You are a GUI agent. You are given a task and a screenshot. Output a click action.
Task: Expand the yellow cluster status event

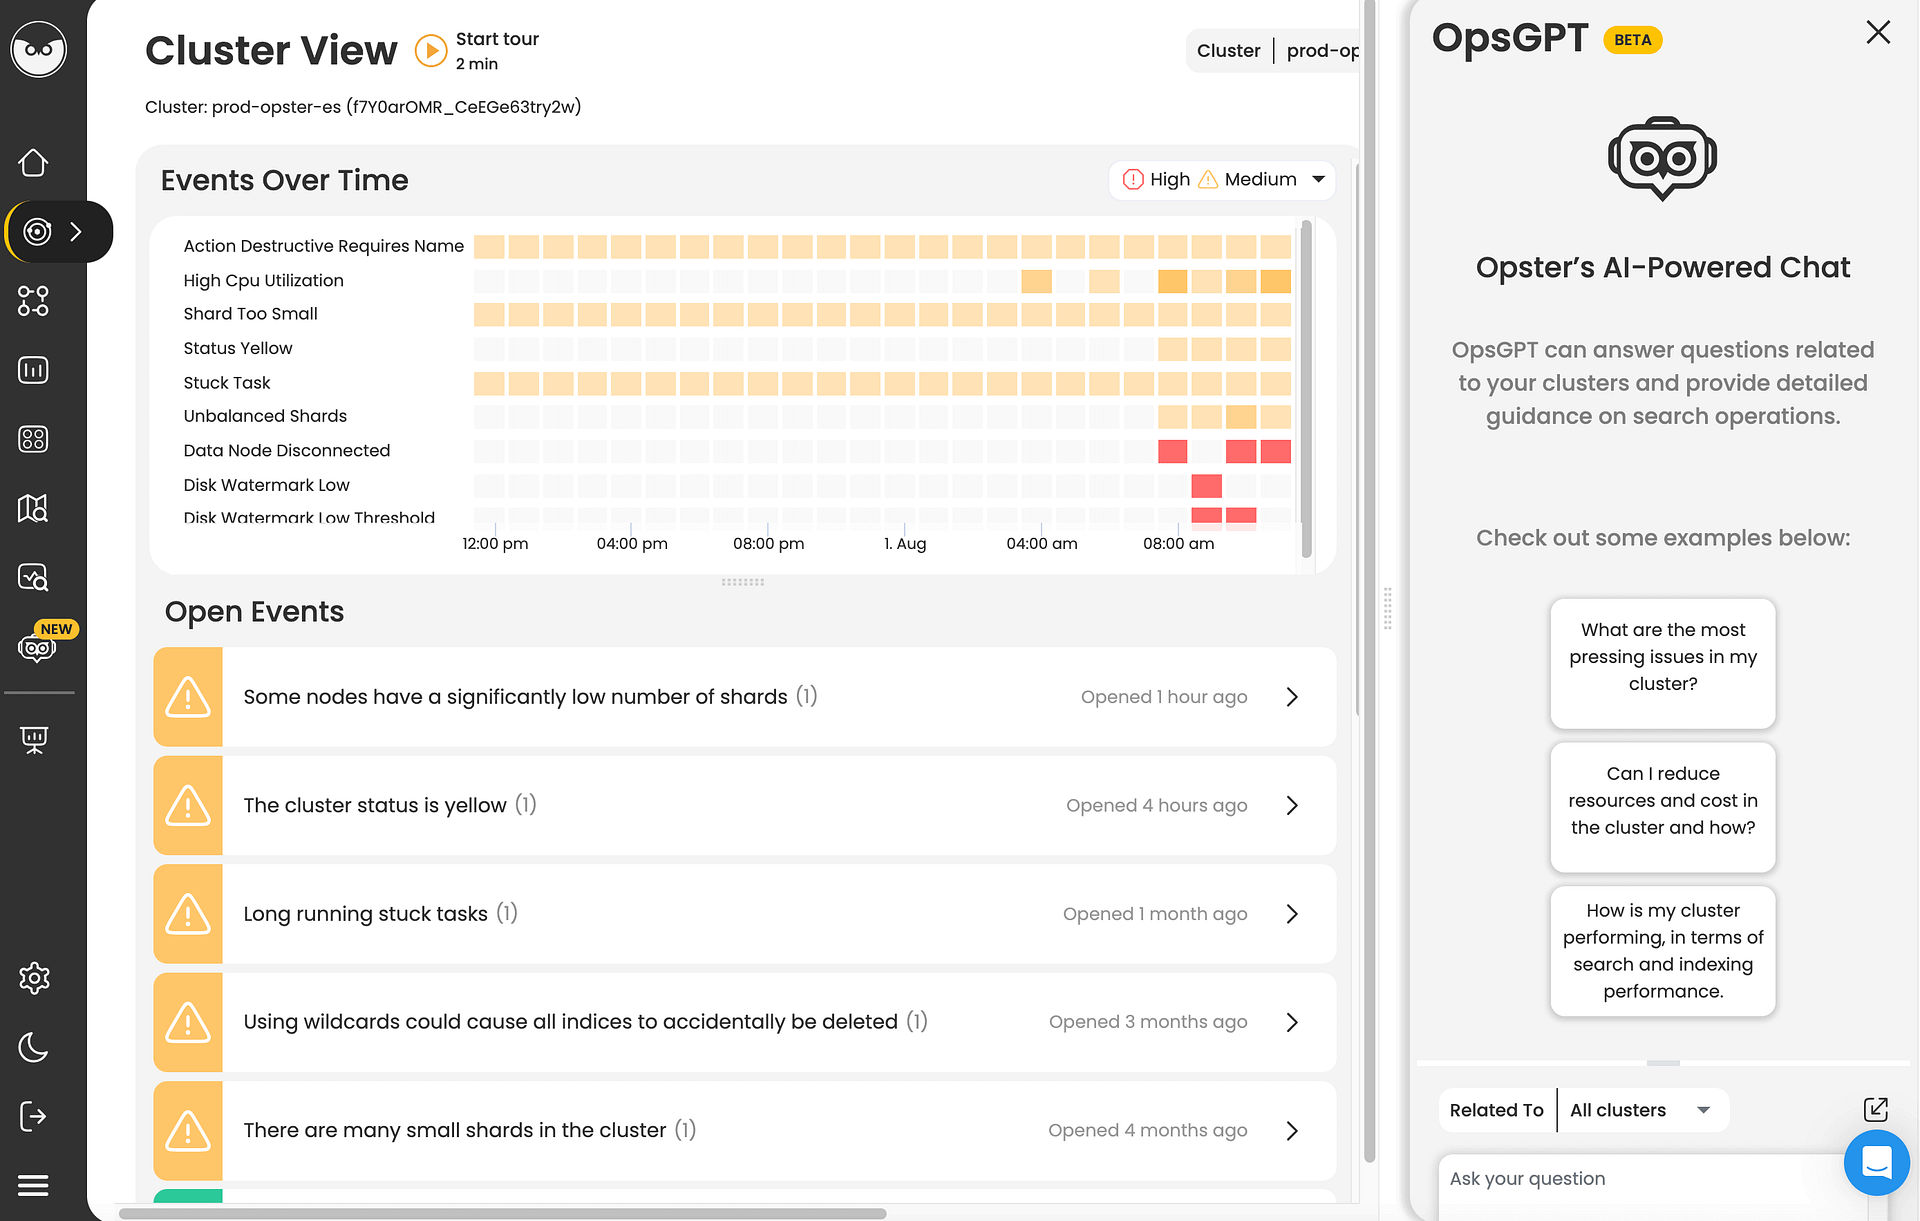click(1291, 805)
